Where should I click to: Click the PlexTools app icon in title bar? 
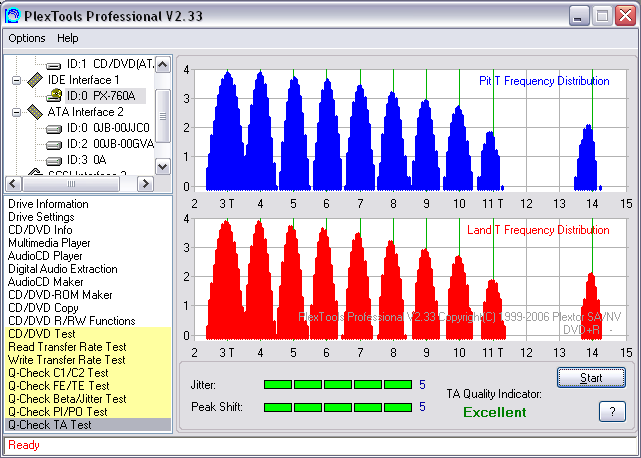pyautogui.click(x=12, y=16)
